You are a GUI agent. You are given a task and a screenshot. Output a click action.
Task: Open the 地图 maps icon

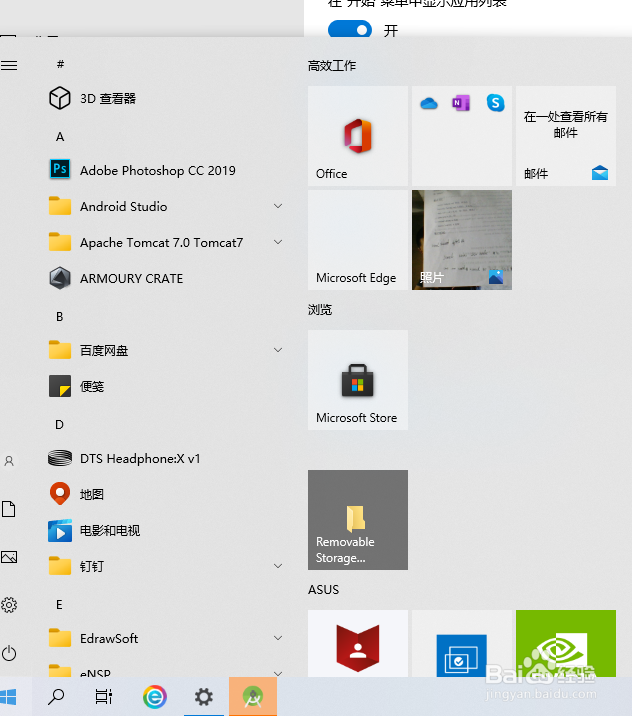(x=60, y=494)
